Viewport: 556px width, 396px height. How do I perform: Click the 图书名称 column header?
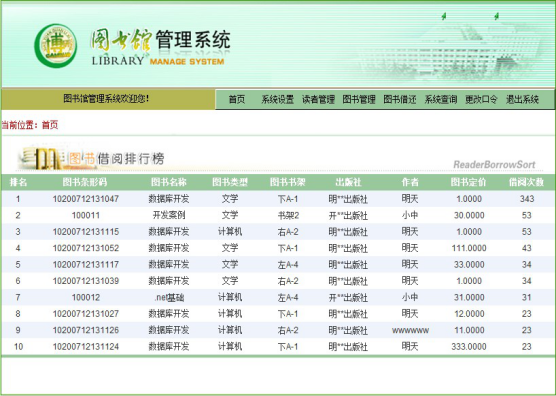pos(169,182)
